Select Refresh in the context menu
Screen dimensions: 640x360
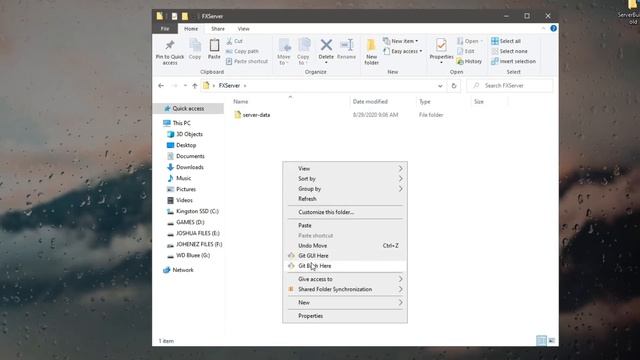click(x=345, y=199)
